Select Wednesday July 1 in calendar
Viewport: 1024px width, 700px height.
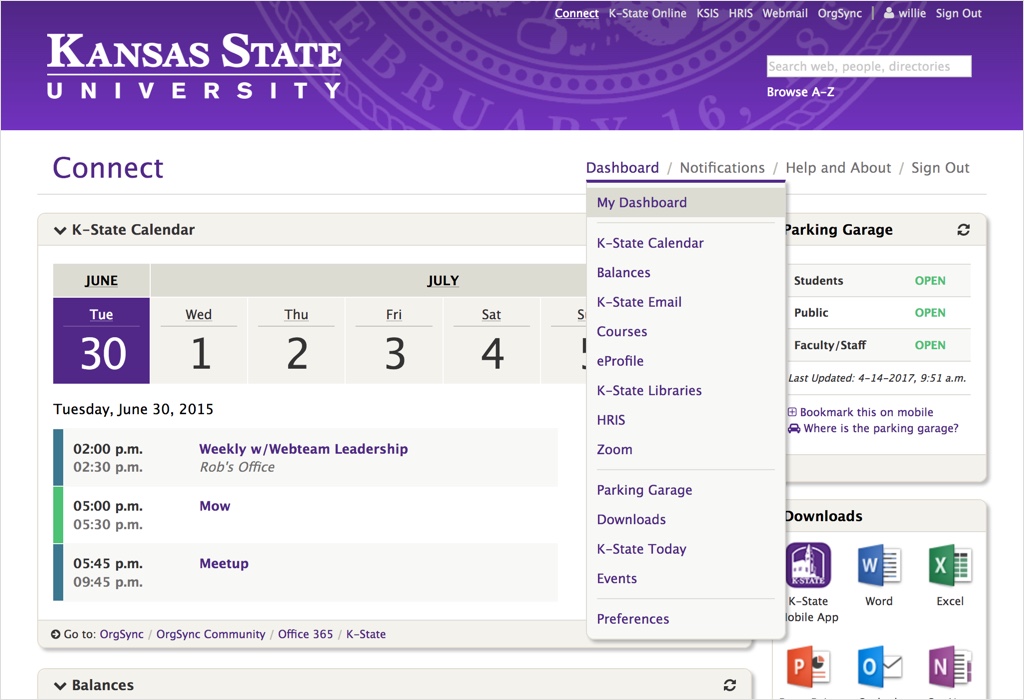point(199,341)
